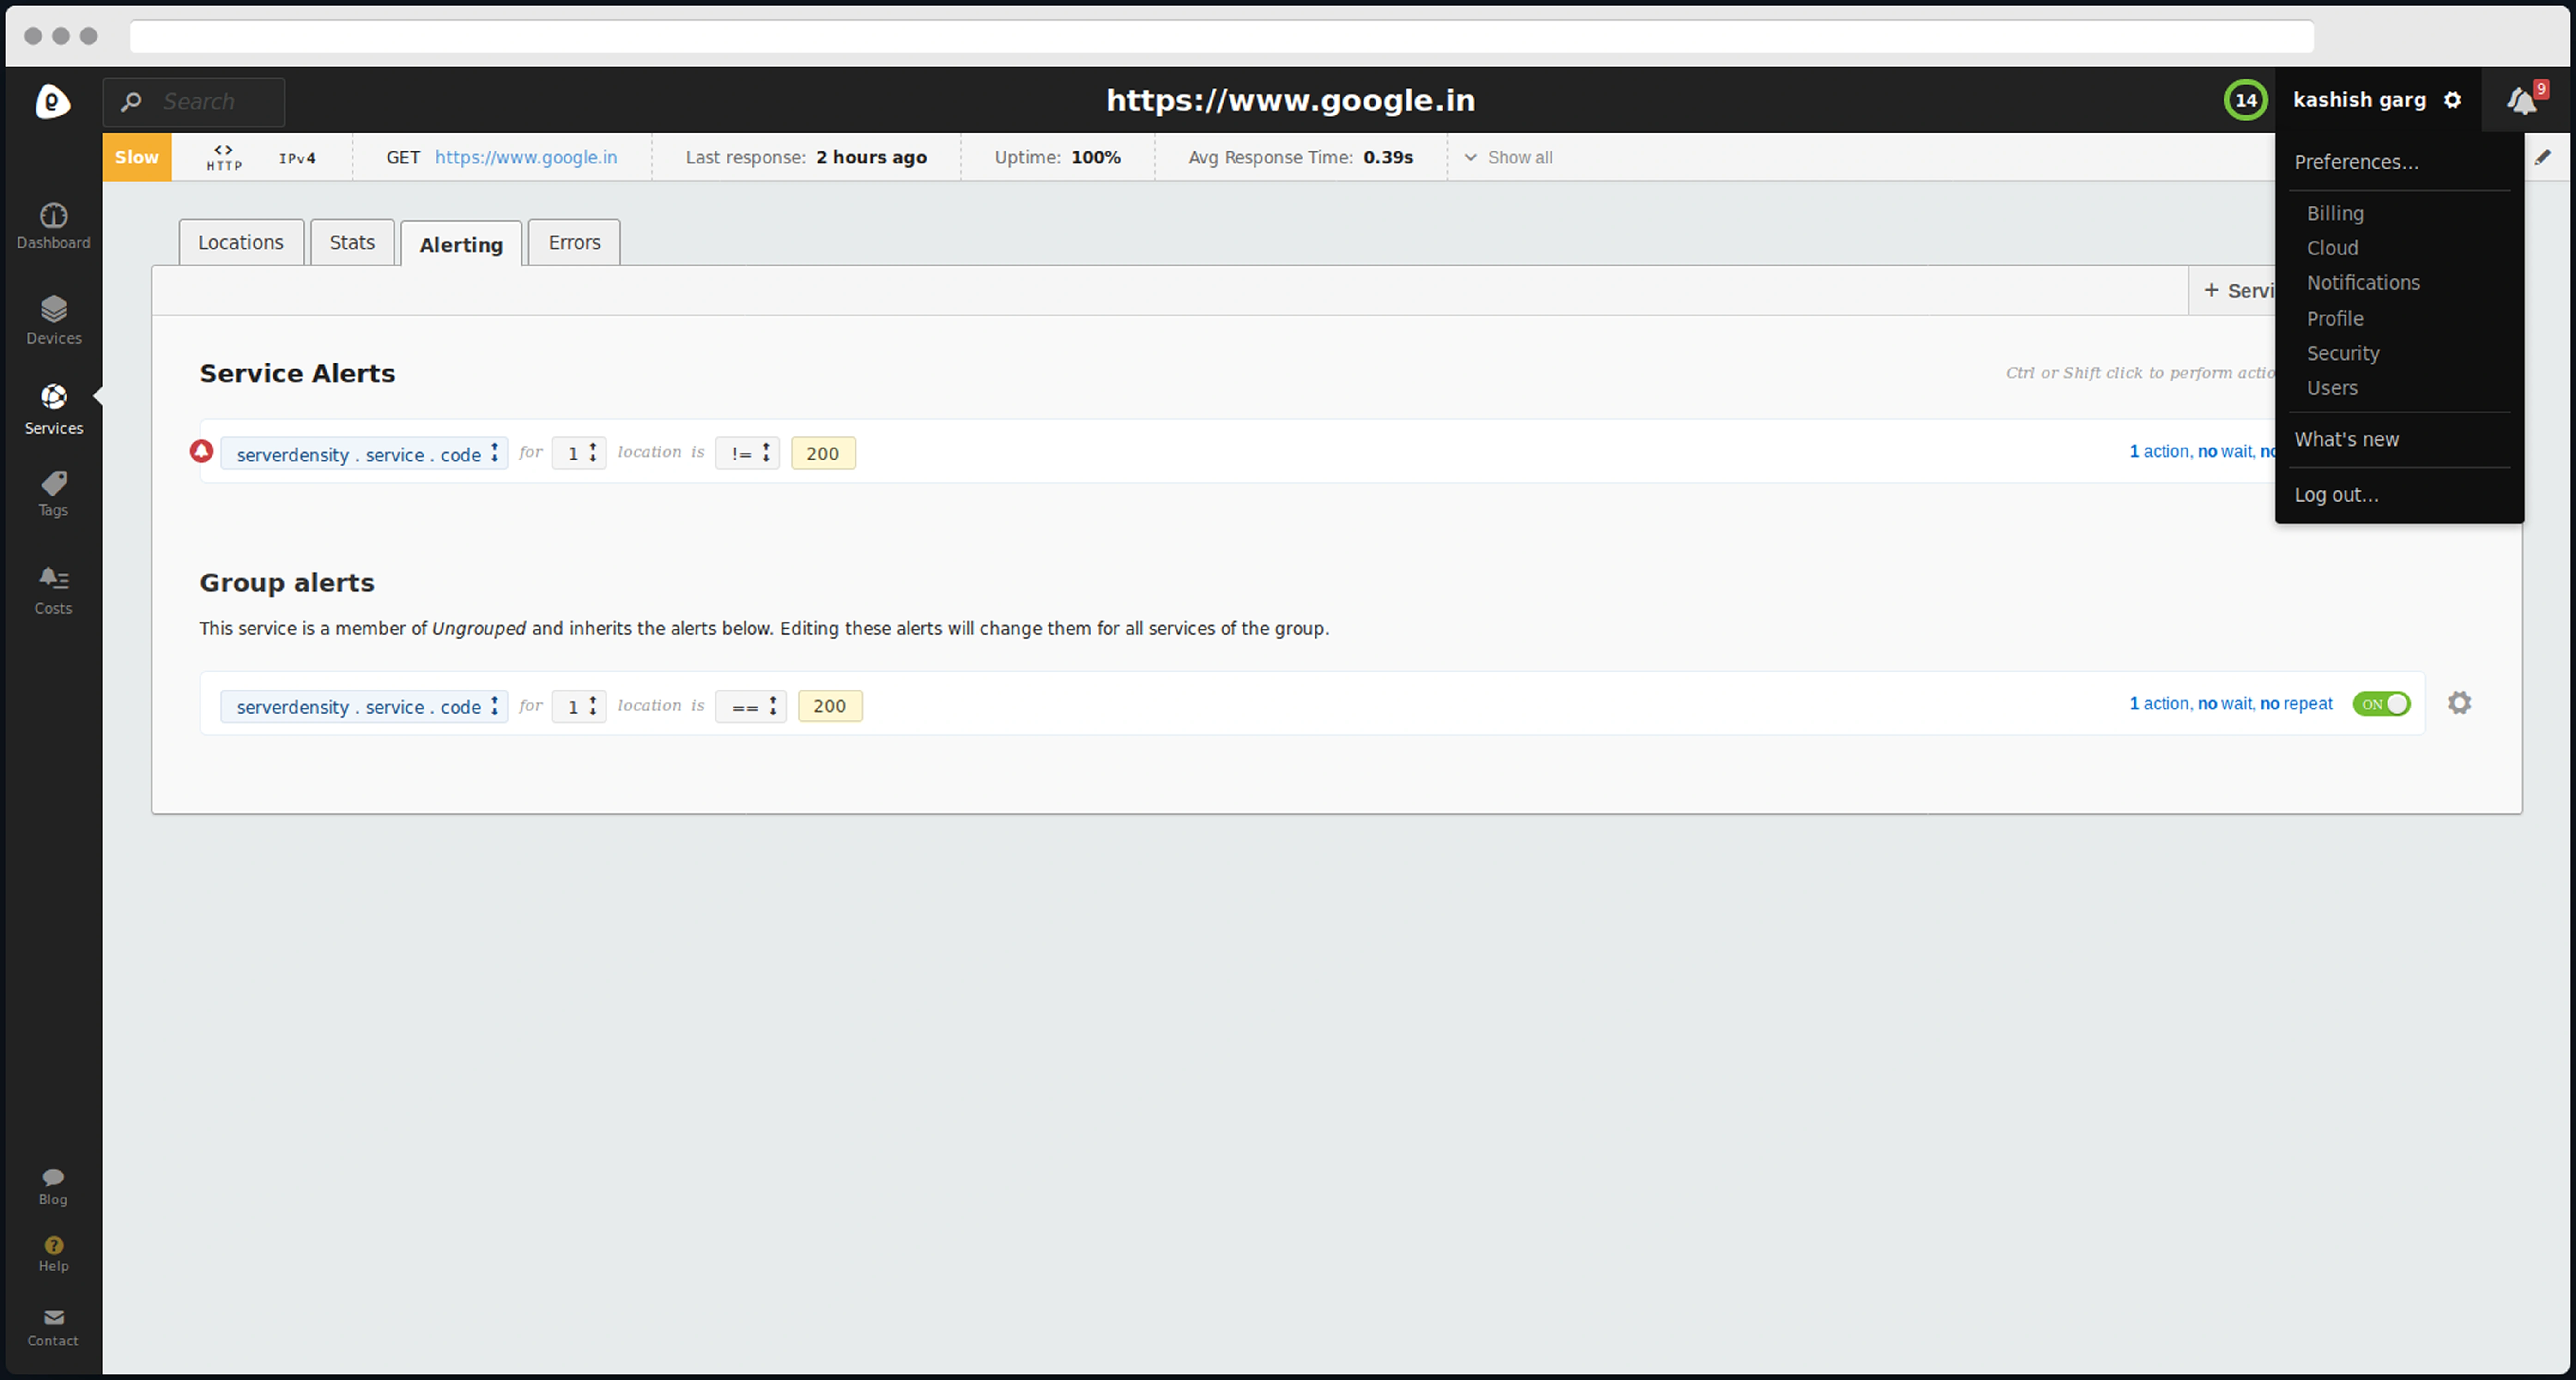Image resolution: width=2576 pixels, height=1380 pixels.
Task: Select Security from the user menu
Action: click(2342, 353)
